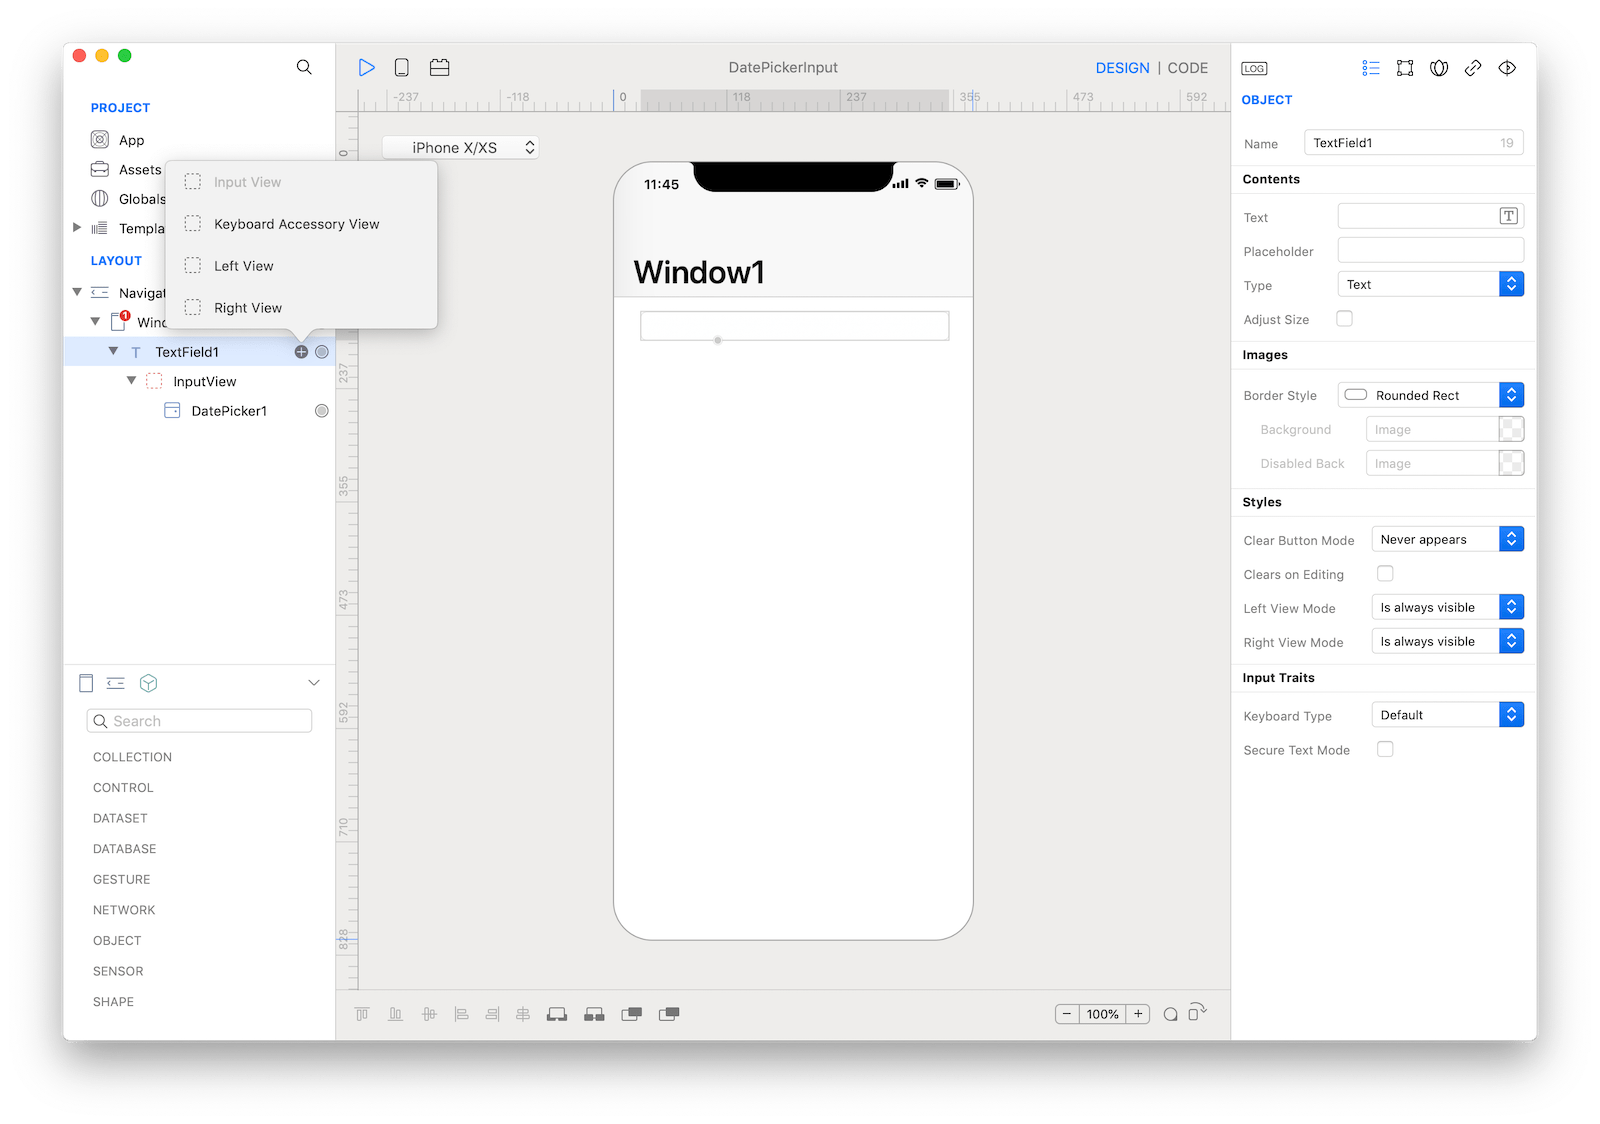Open the Border Style dropdown

1430,395
